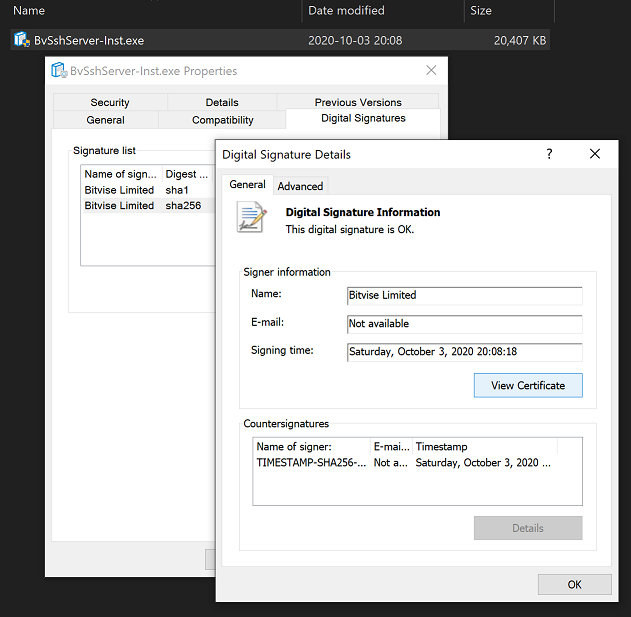Image resolution: width=631 pixels, height=617 pixels.
Task: Select General tab in Digital Signature Details
Action: tap(247, 185)
